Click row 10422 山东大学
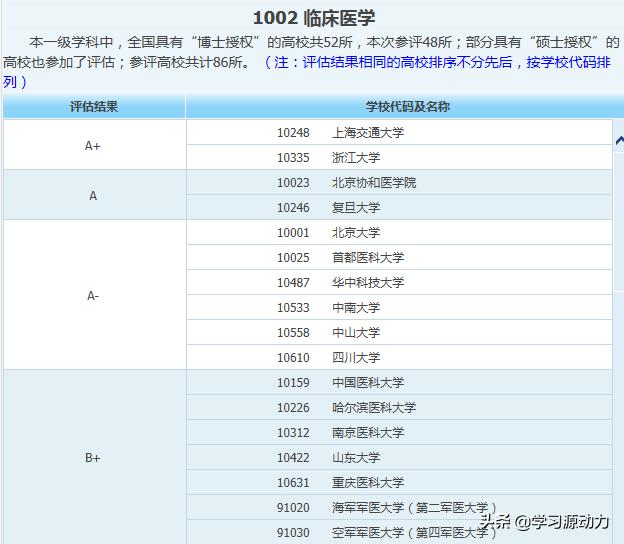The width and height of the screenshot is (624, 544). [x=399, y=458]
